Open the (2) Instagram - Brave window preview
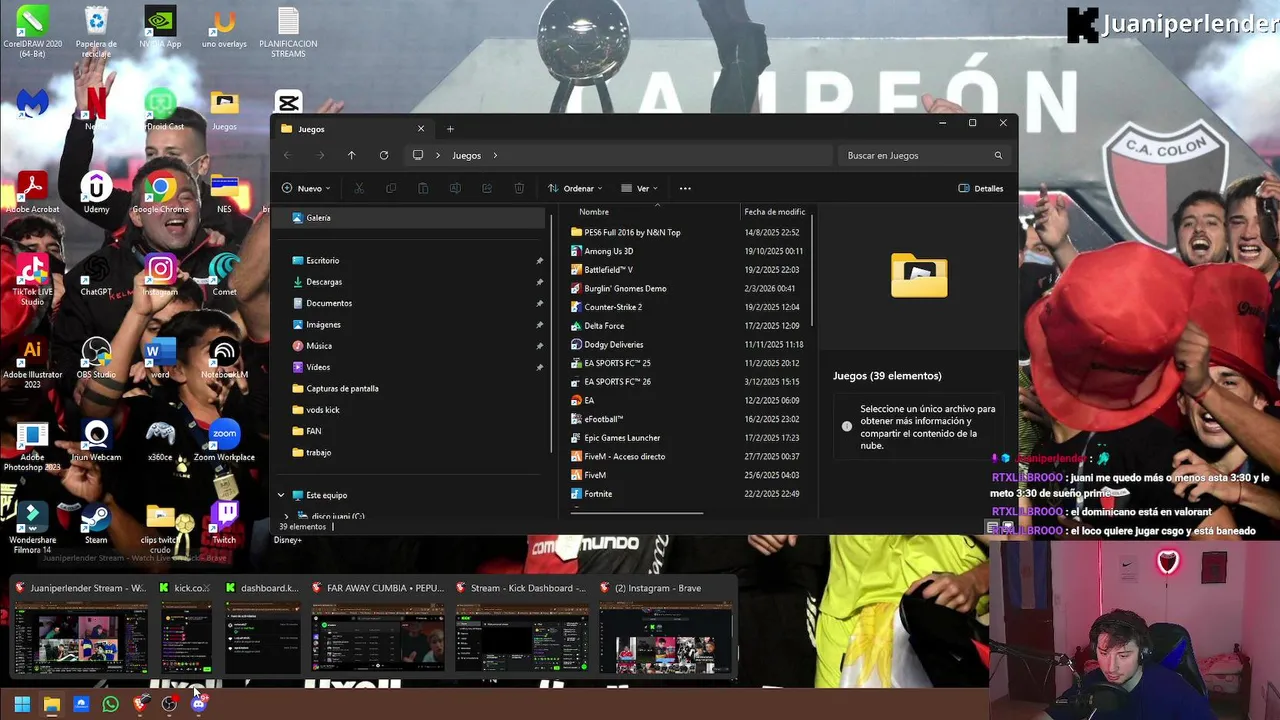 tap(666, 630)
